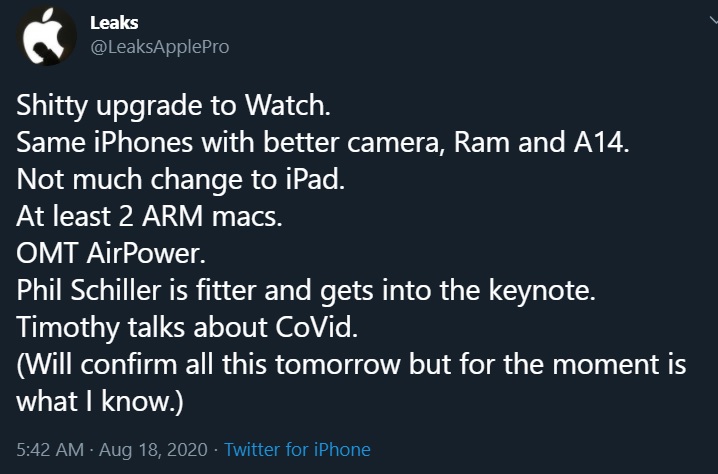718x474 pixels.
Task: Click the "Same iPhones" text
Action: (86, 141)
